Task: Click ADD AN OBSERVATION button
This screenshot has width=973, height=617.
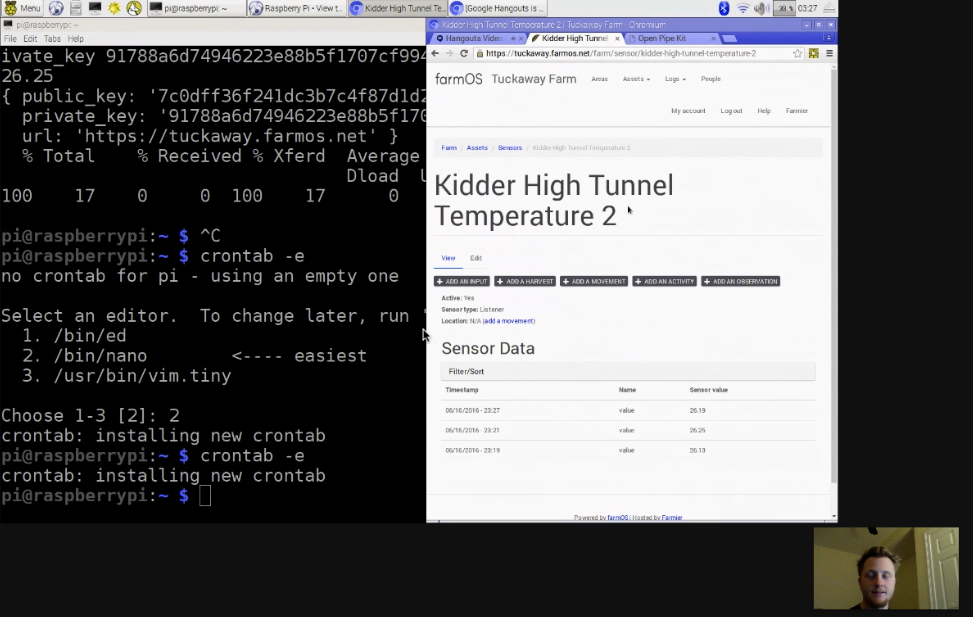Action: tap(740, 281)
